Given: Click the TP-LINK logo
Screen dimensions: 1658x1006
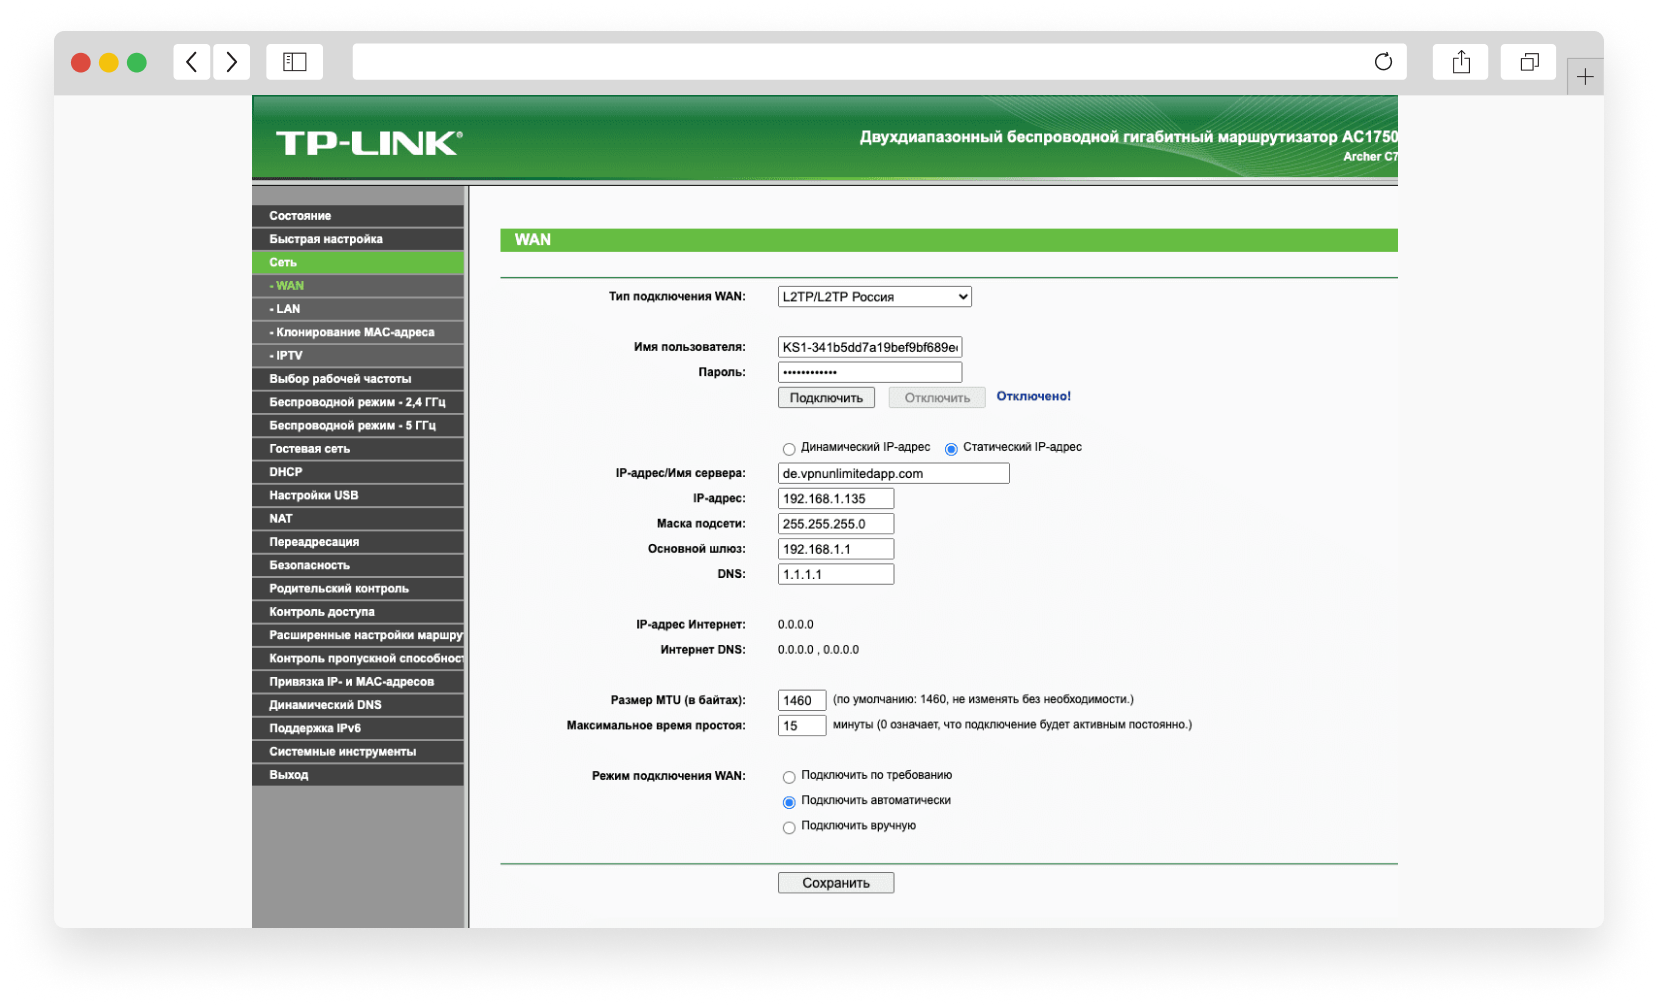Looking at the screenshot, I should (x=369, y=143).
